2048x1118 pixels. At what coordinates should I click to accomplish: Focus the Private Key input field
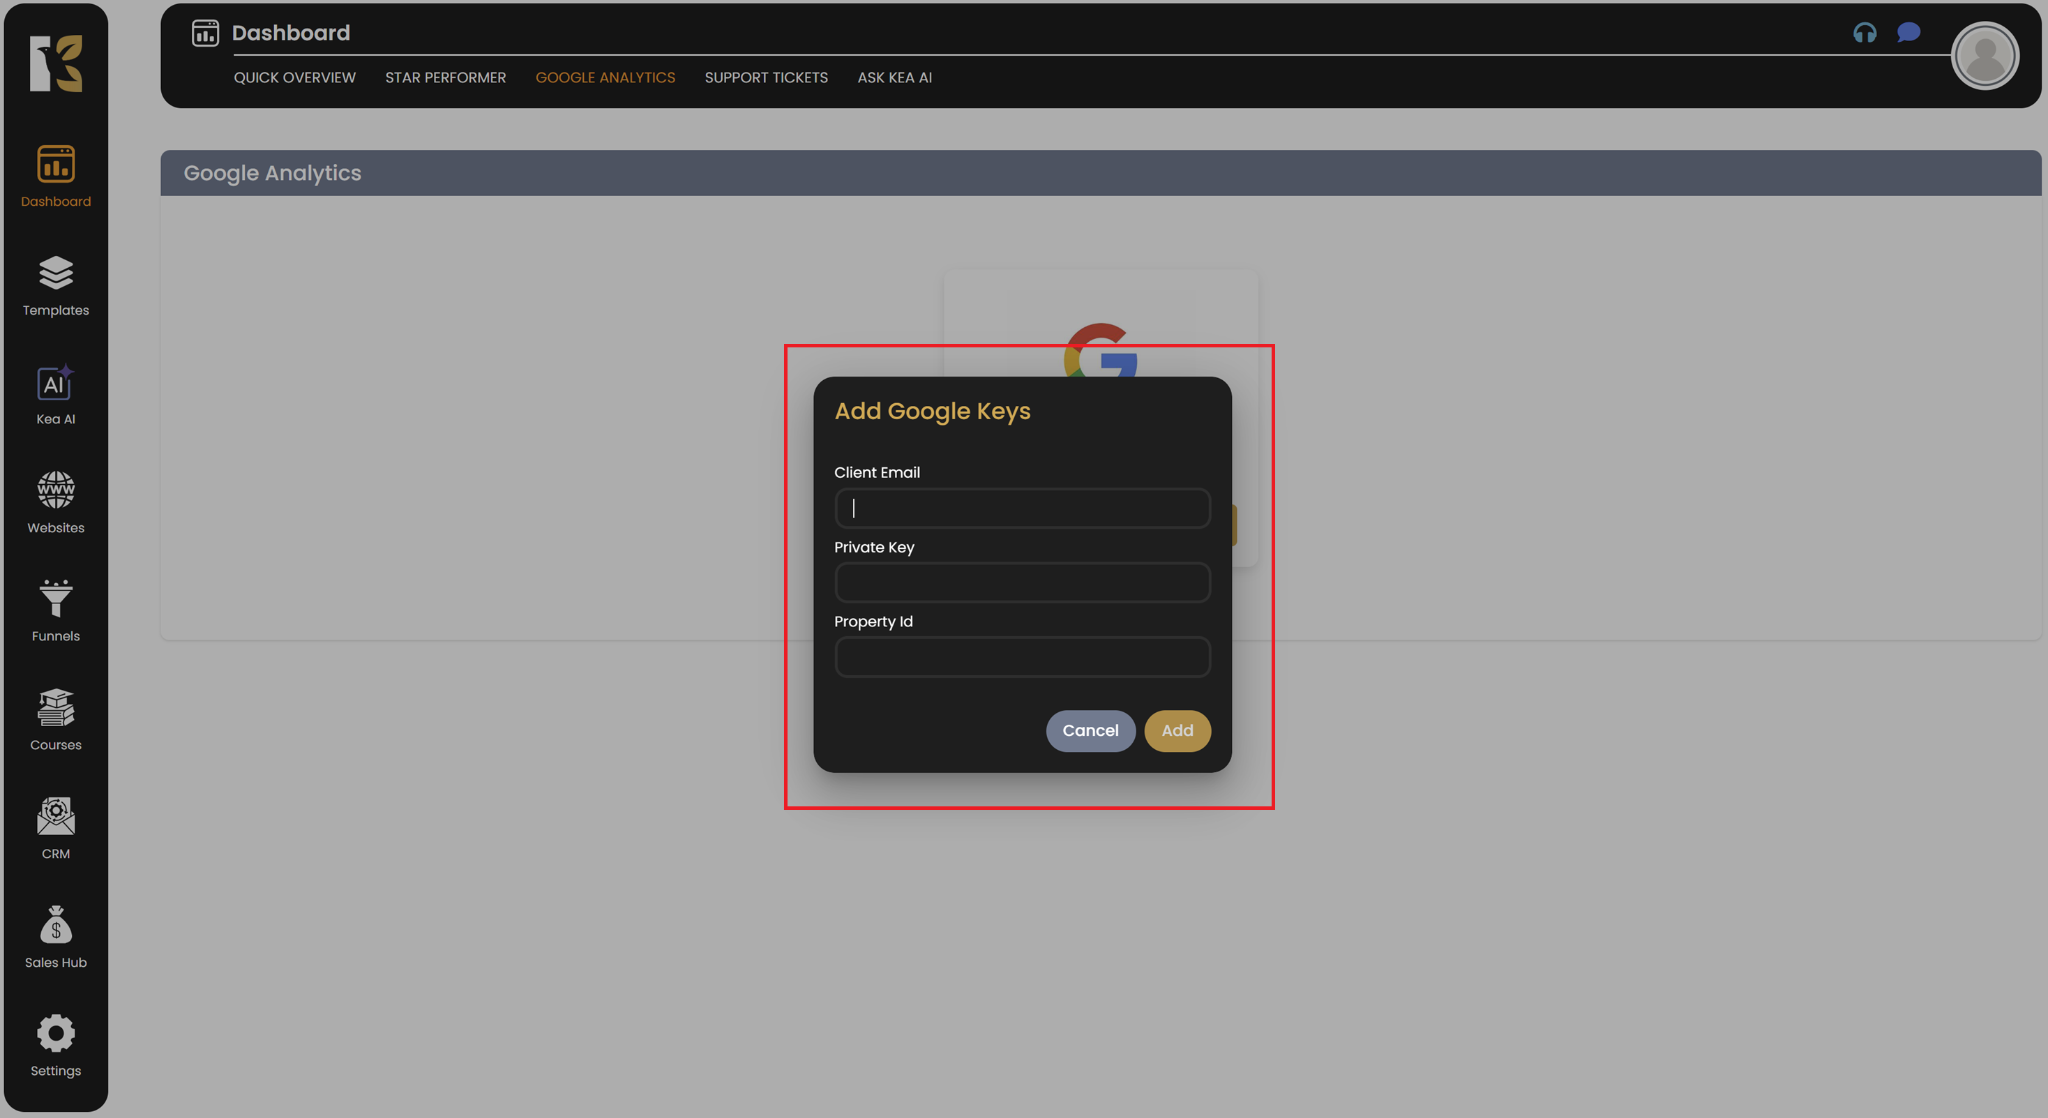click(x=1022, y=583)
